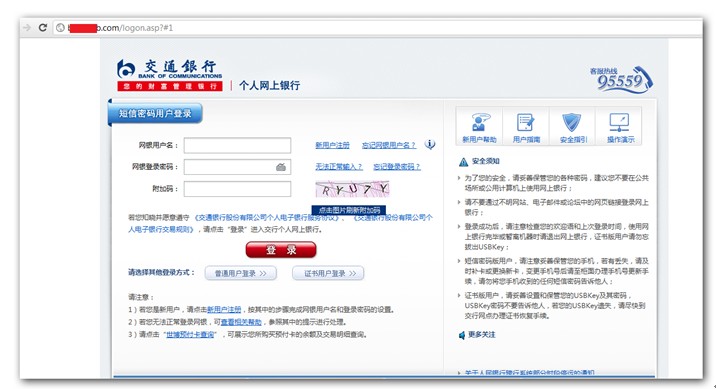
Task: Click the 更多关注 speaker icon
Action: tap(462, 335)
